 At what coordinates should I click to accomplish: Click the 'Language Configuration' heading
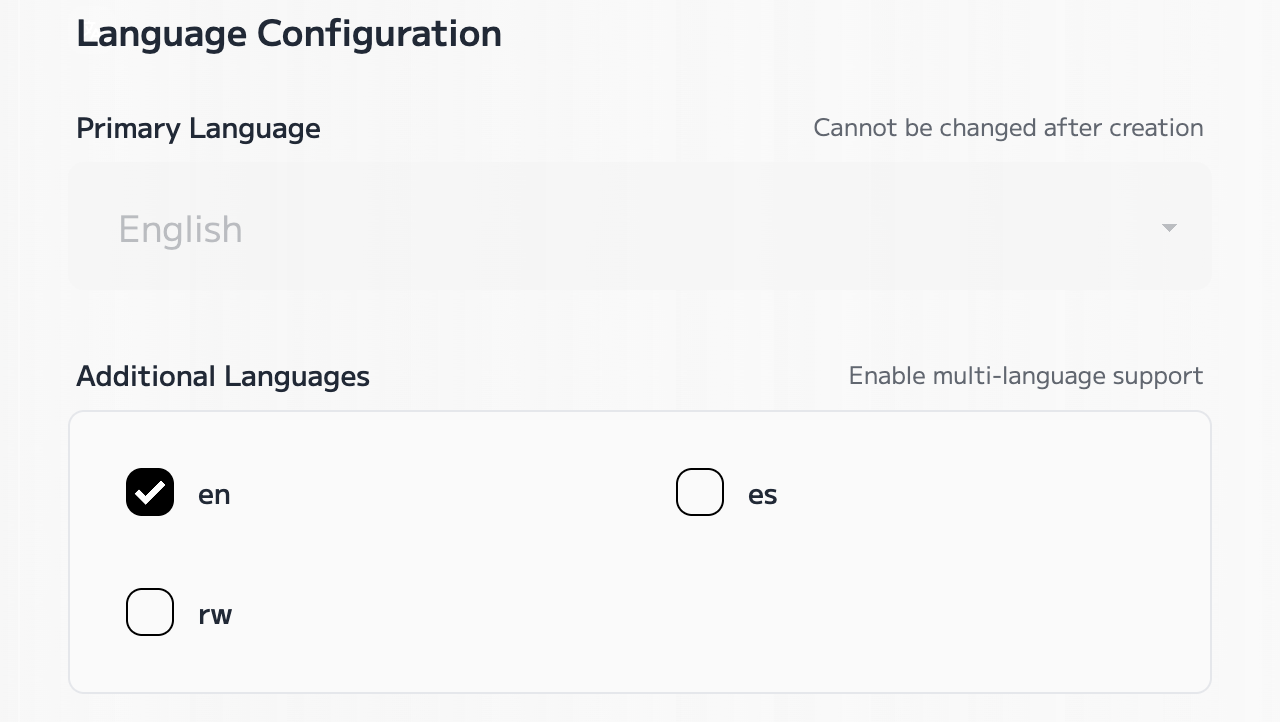click(x=289, y=34)
